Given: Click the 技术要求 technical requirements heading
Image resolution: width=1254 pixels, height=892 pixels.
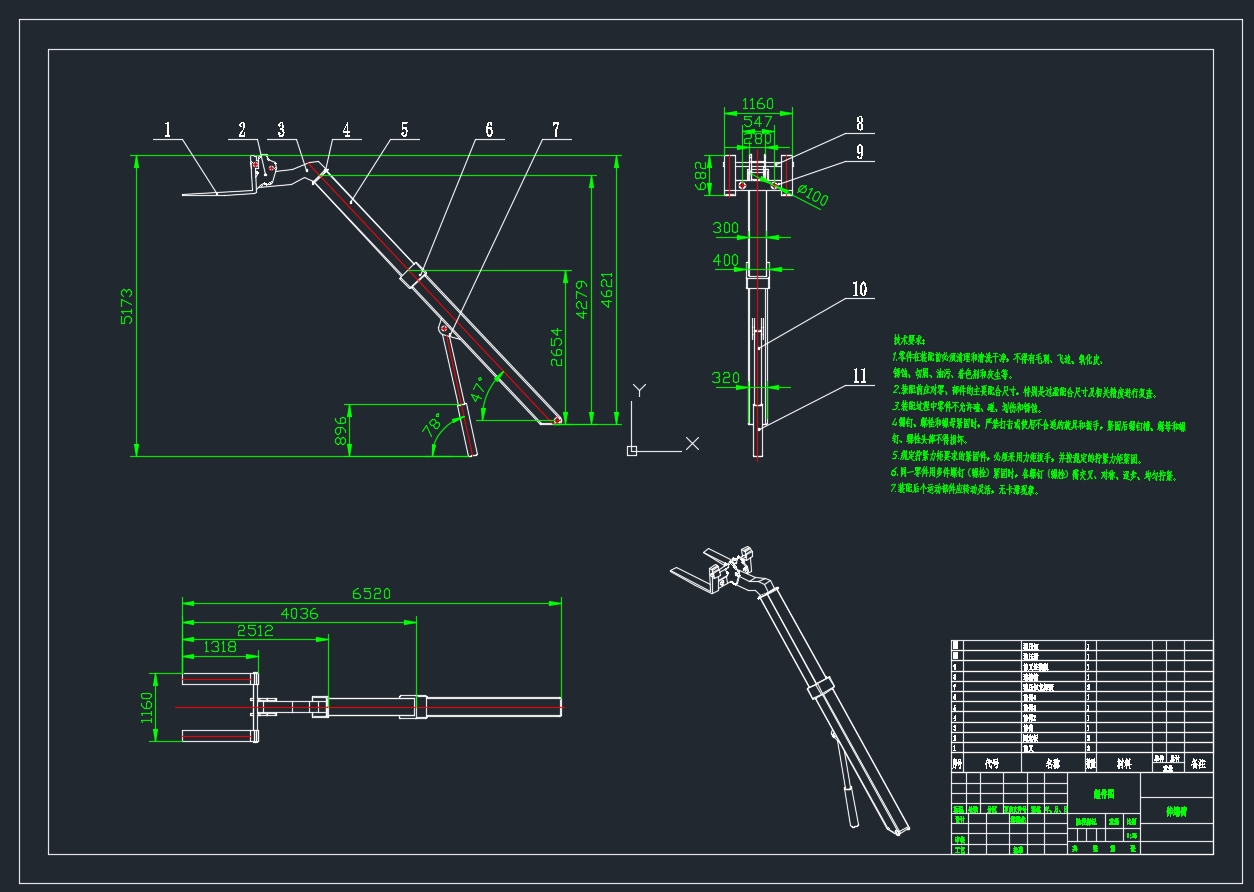Looking at the screenshot, I should [910, 341].
